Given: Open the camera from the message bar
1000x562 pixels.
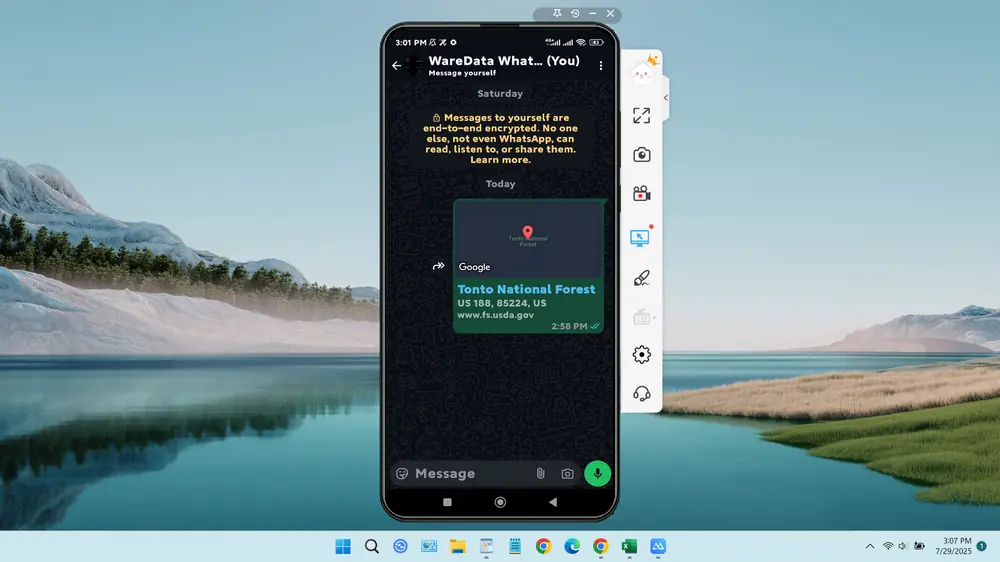Looking at the screenshot, I should click(567, 473).
